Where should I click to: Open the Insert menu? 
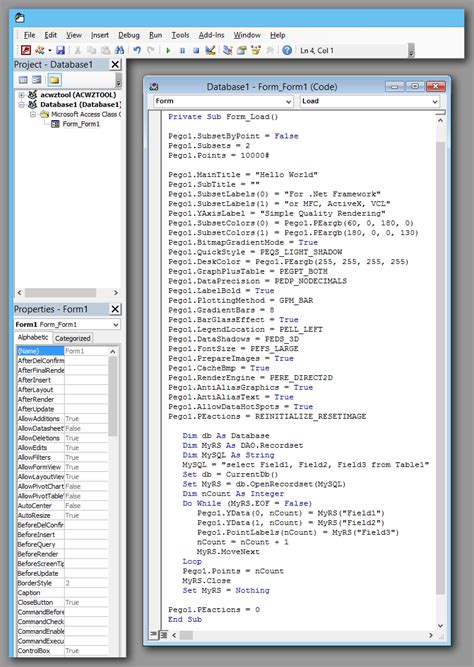[x=100, y=35]
